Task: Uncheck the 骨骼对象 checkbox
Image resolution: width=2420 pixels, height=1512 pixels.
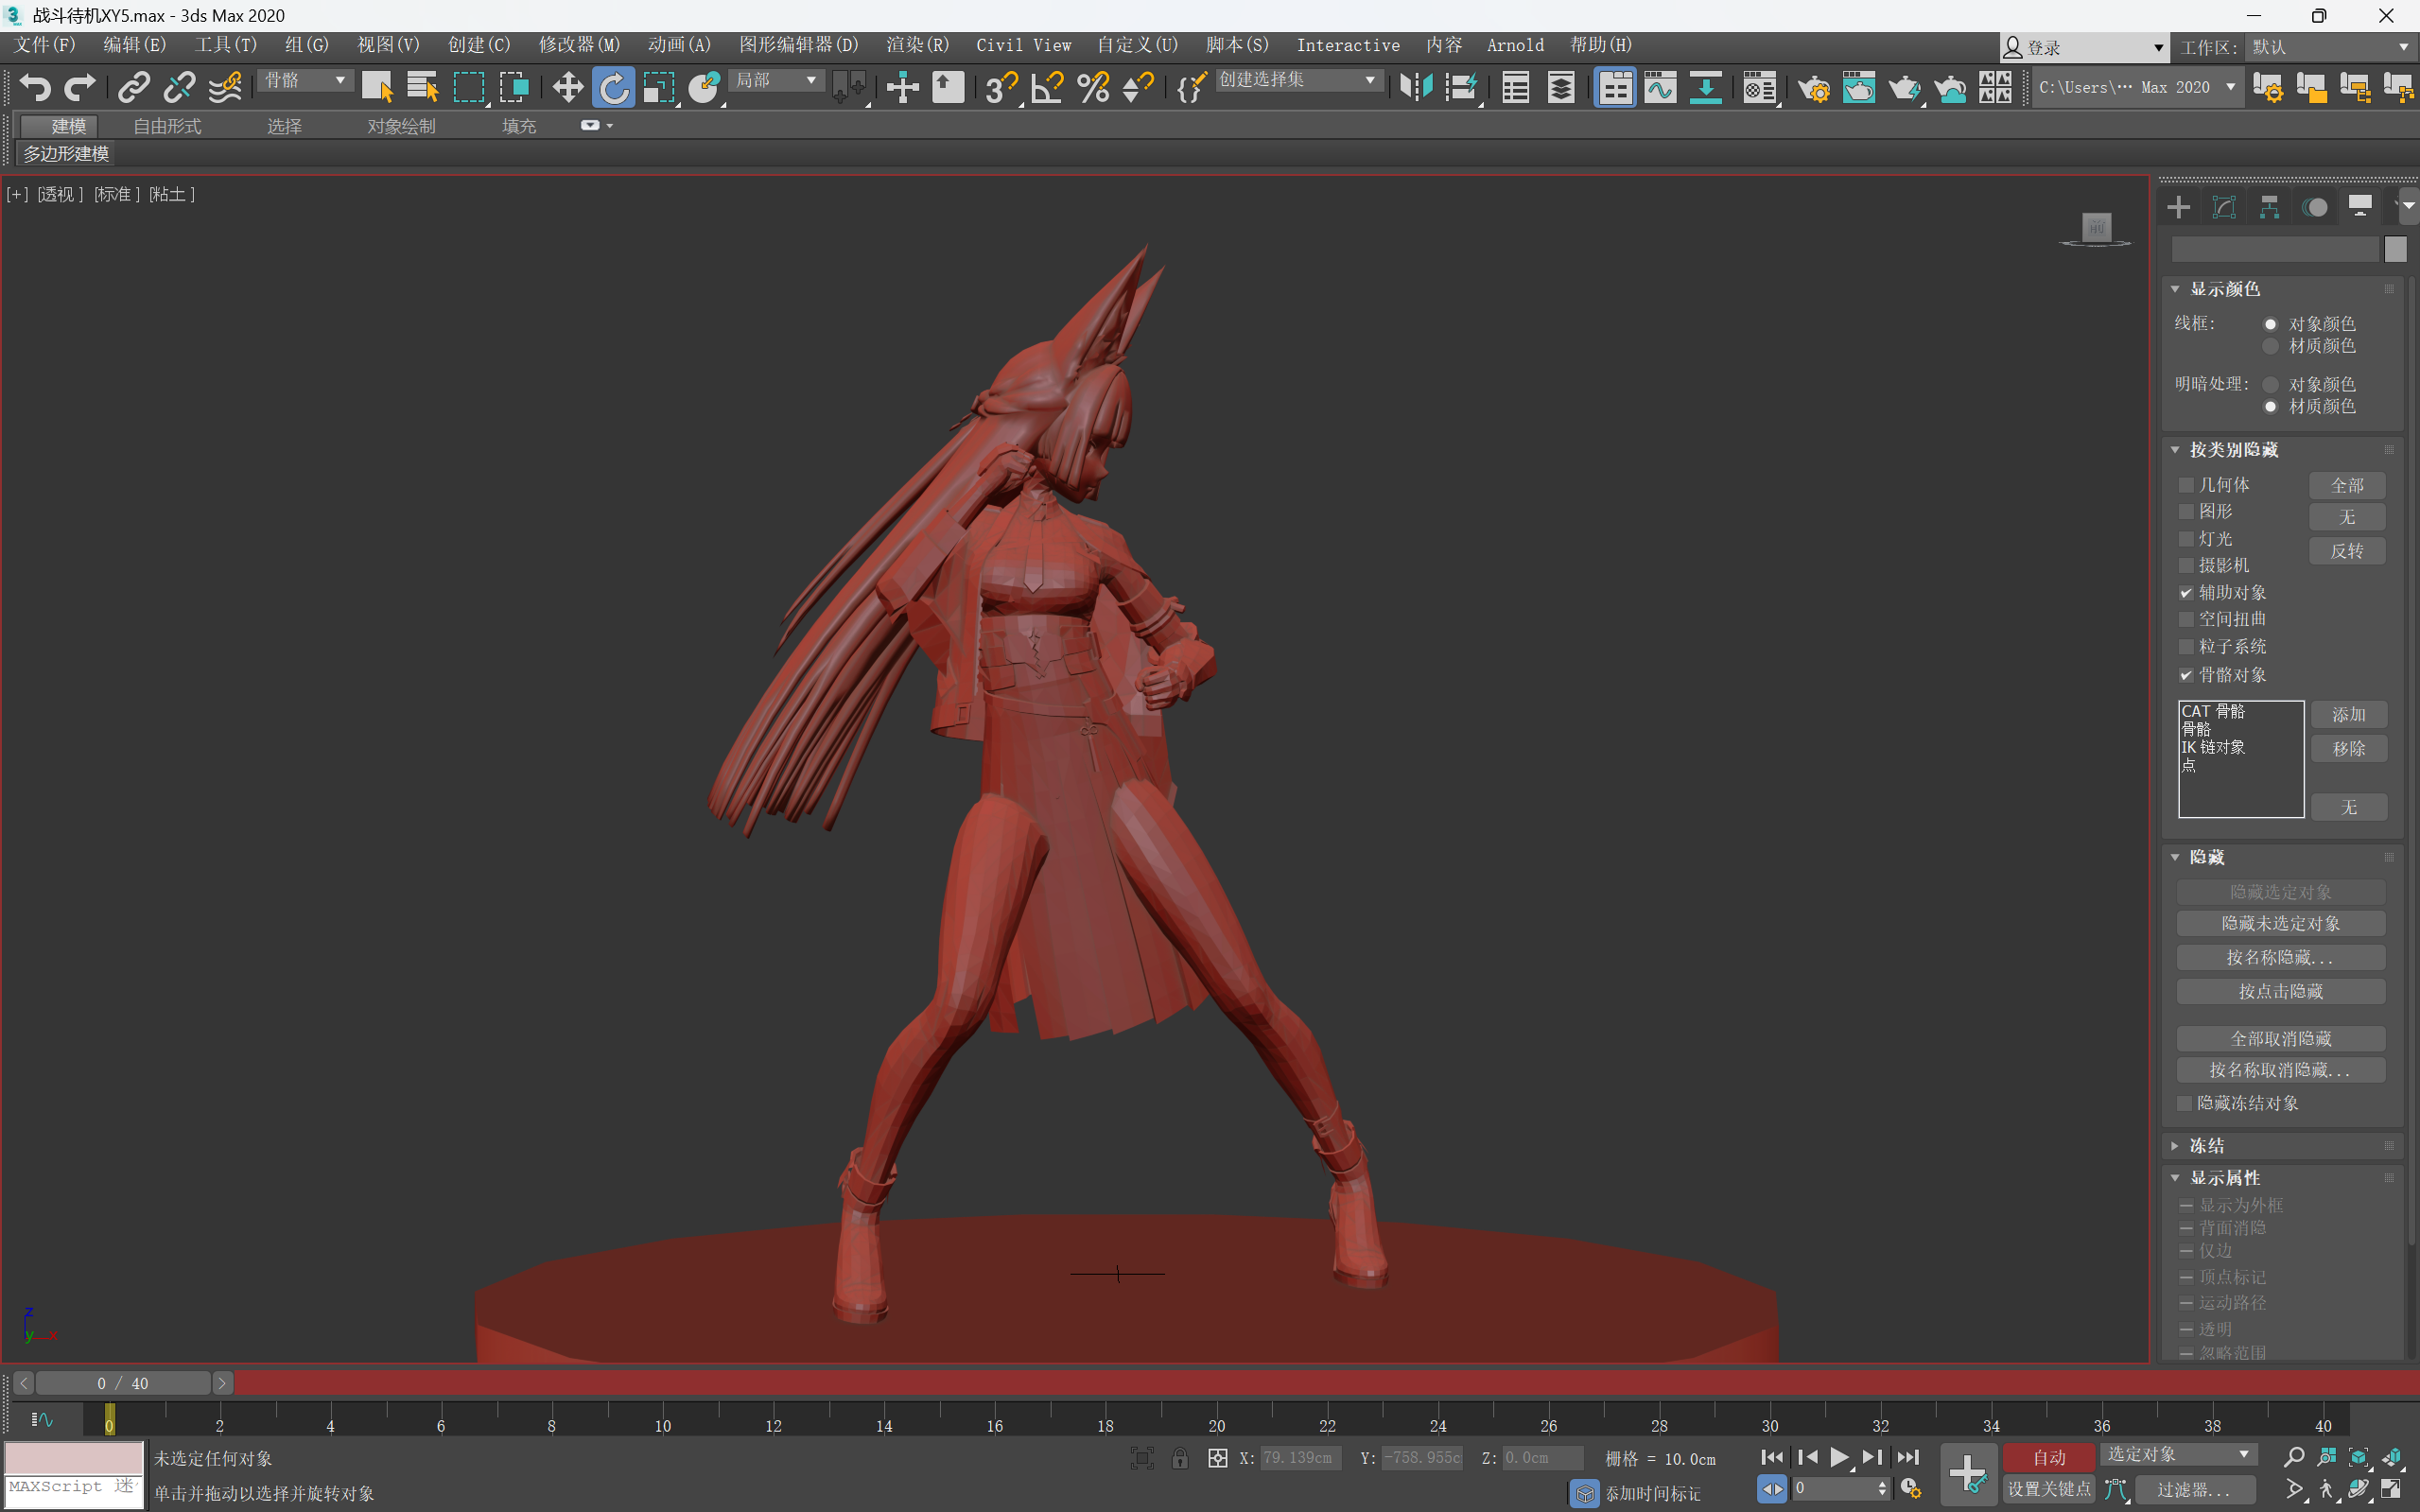Action: (x=2186, y=675)
